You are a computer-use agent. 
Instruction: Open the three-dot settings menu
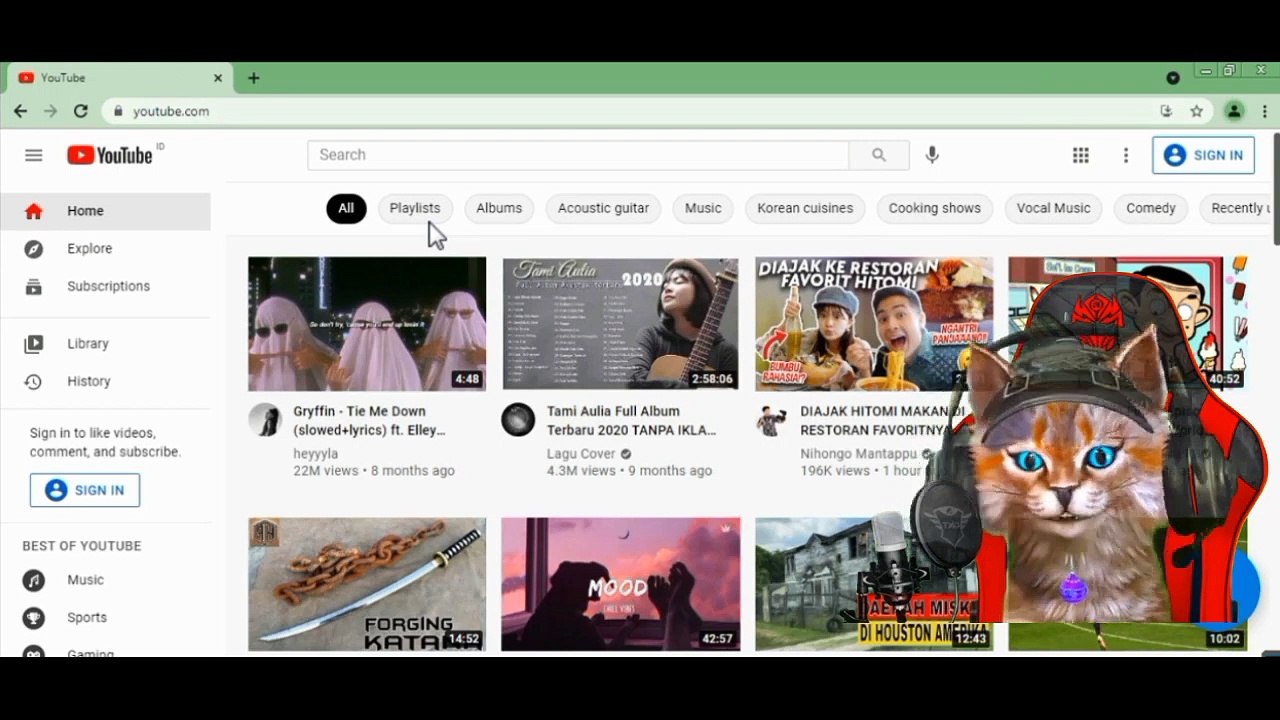pyautogui.click(x=1126, y=155)
